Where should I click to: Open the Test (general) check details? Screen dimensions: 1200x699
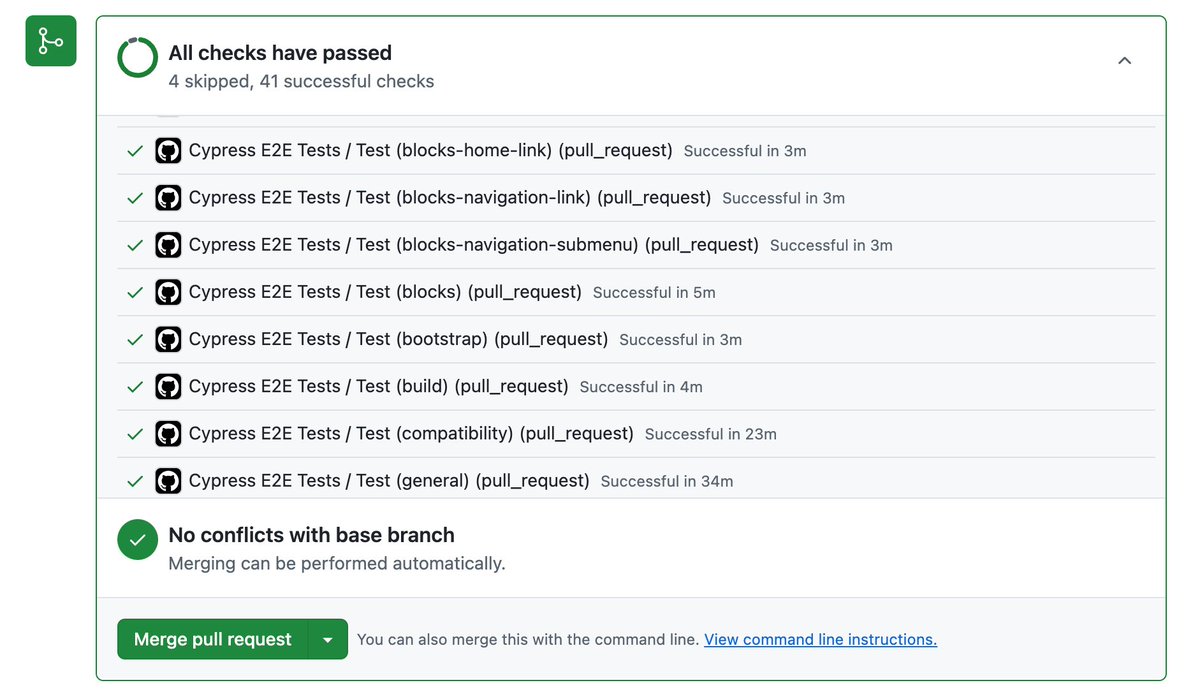coord(389,480)
